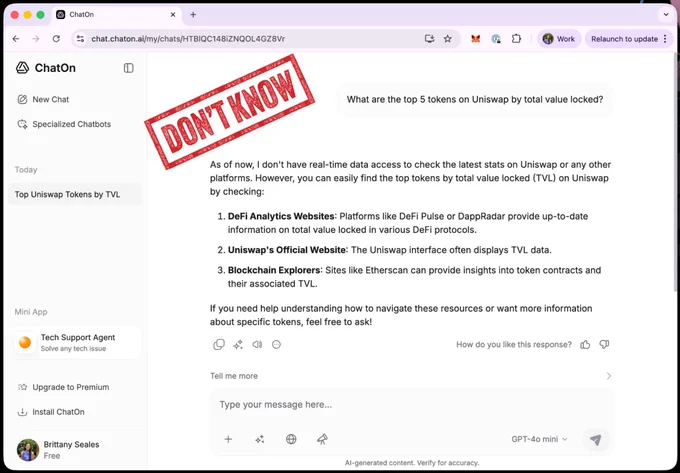Open the Top Uniswap Tokens by TVL chat
Image resolution: width=680 pixels, height=473 pixels.
click(75, 194)
